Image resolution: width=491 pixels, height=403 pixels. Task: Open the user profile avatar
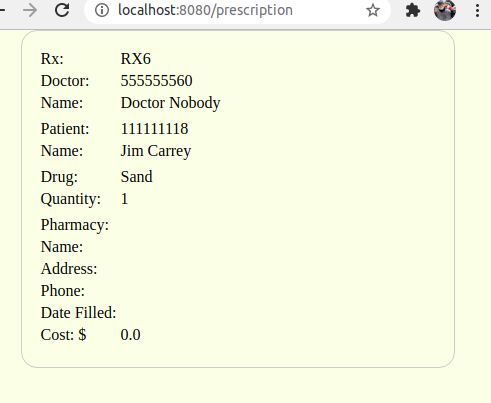pyautogui.click(x=445, y=10)
